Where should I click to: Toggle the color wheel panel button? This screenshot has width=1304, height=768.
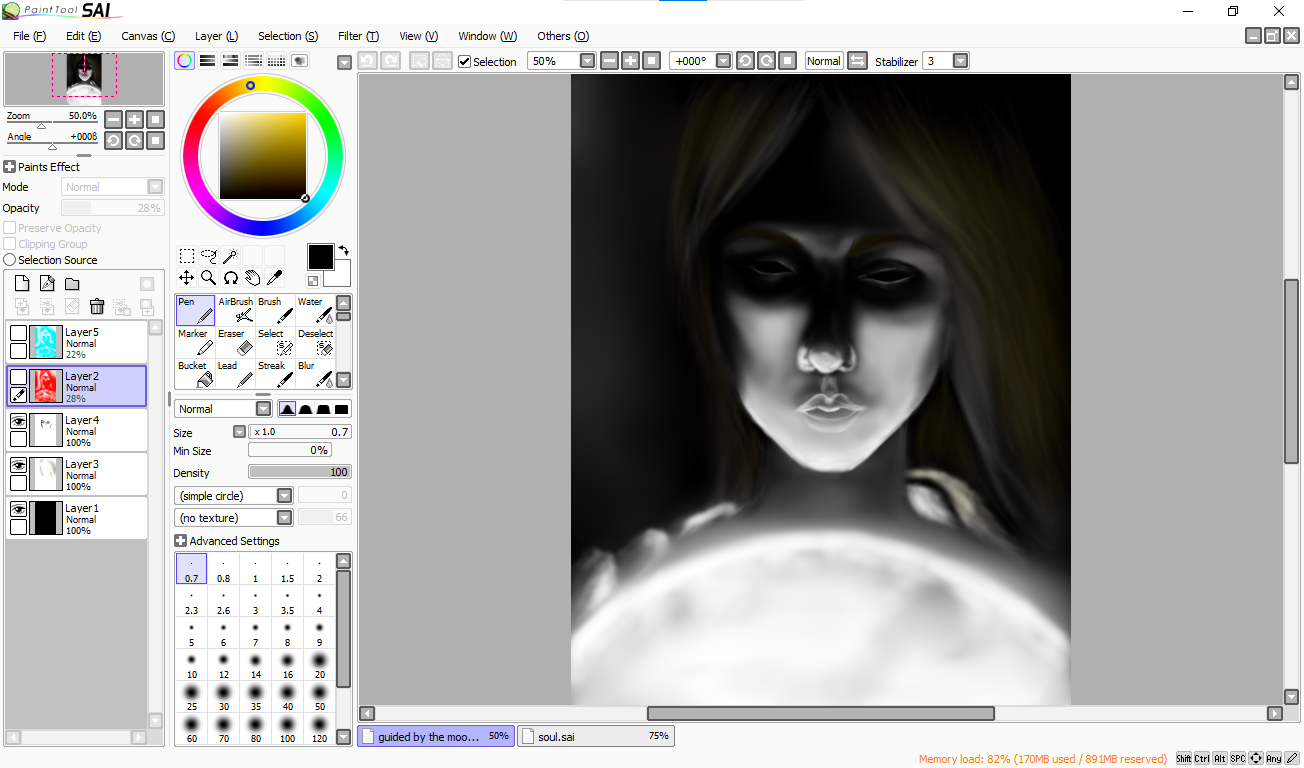(184, 61)
